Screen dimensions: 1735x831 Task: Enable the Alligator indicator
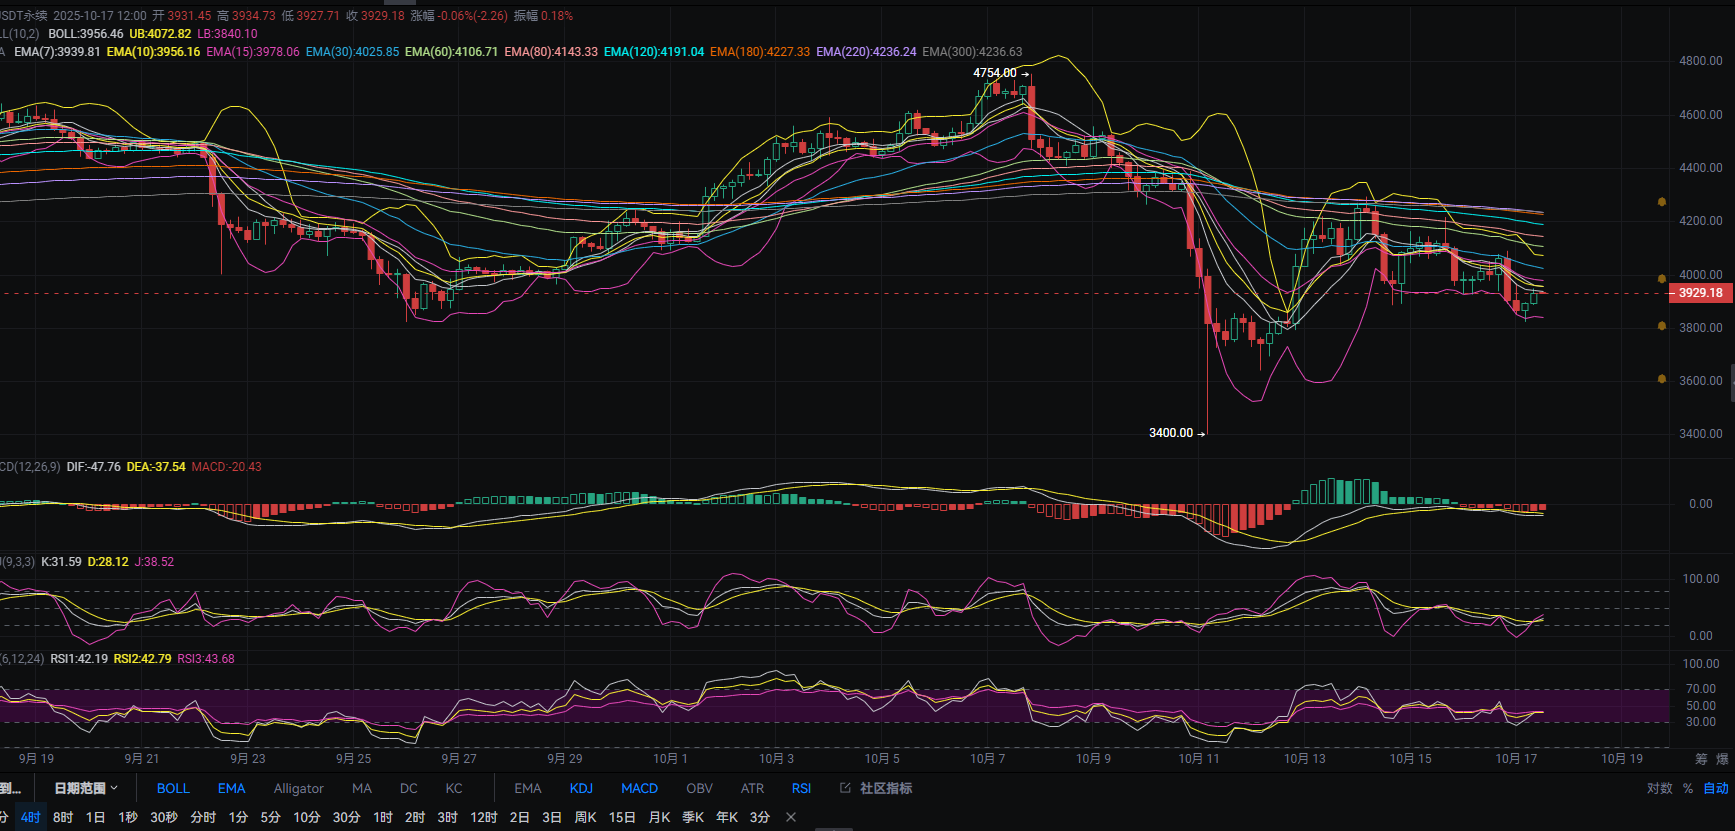[298, 788]
